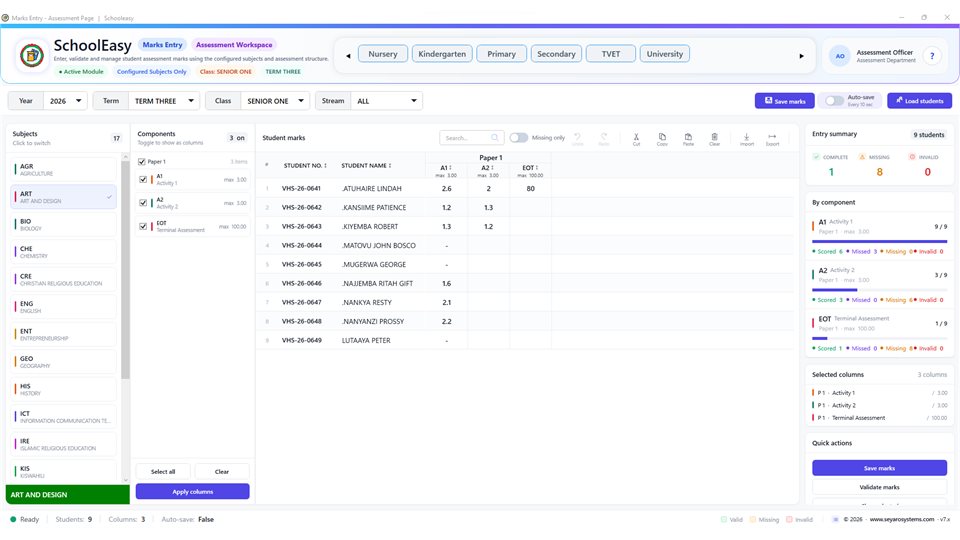This screenshot has height=540, width=960.
Task: Click the INVALID icon in Entry summary
Action: [x=912, y=157]
